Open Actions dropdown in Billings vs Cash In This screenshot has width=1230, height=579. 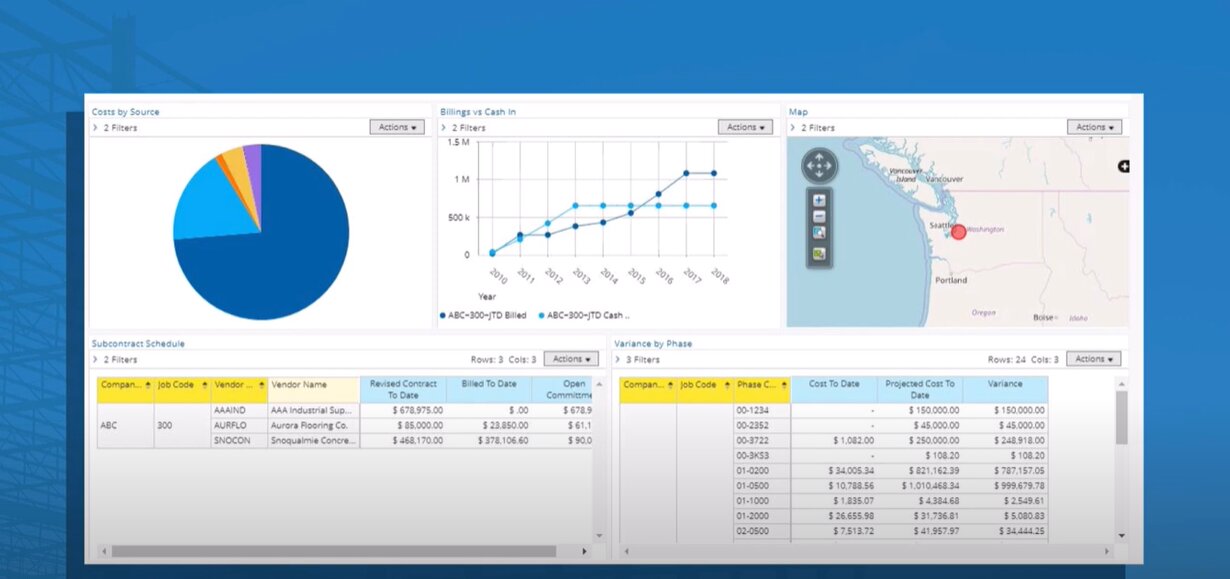click(x=745, y=127)
